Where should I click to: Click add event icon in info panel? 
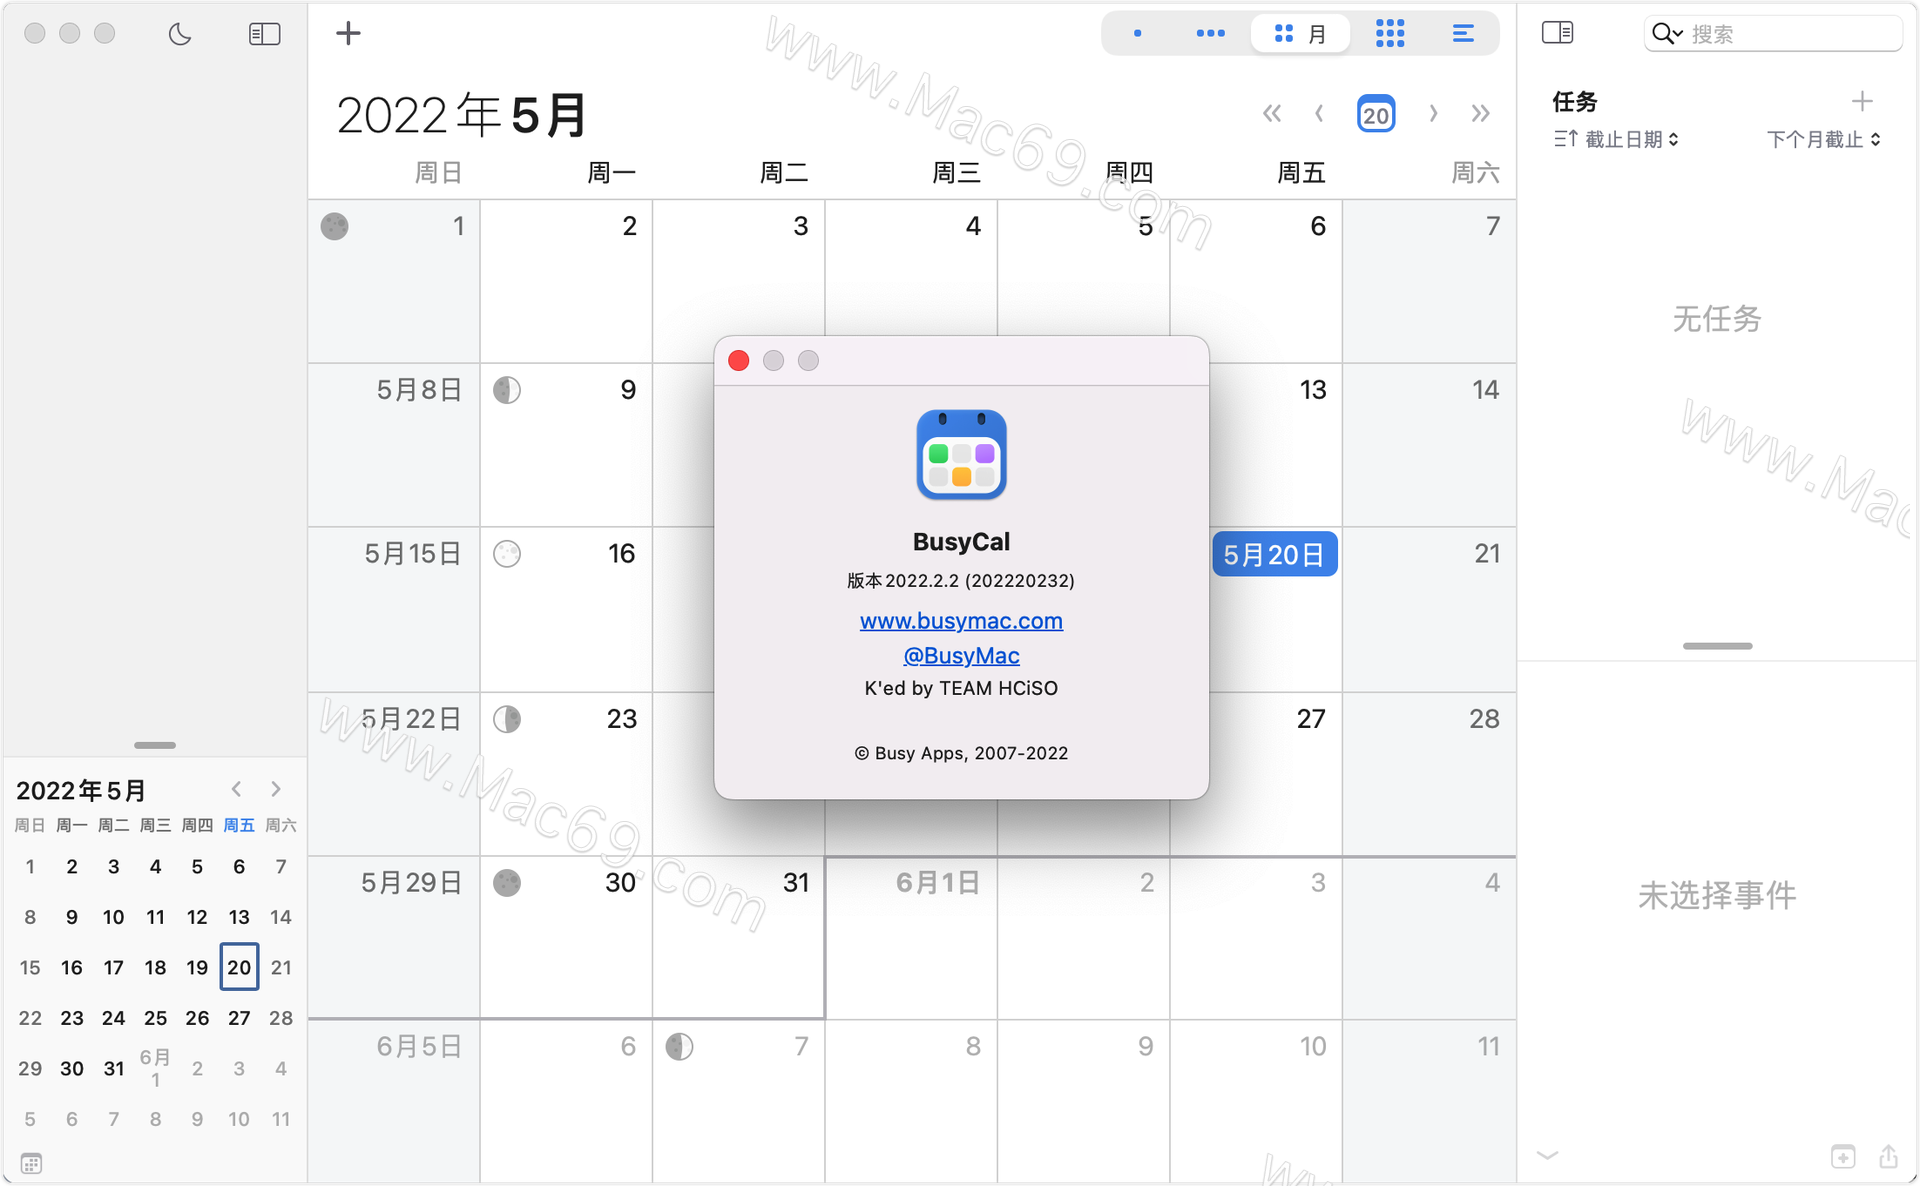1843,1156
